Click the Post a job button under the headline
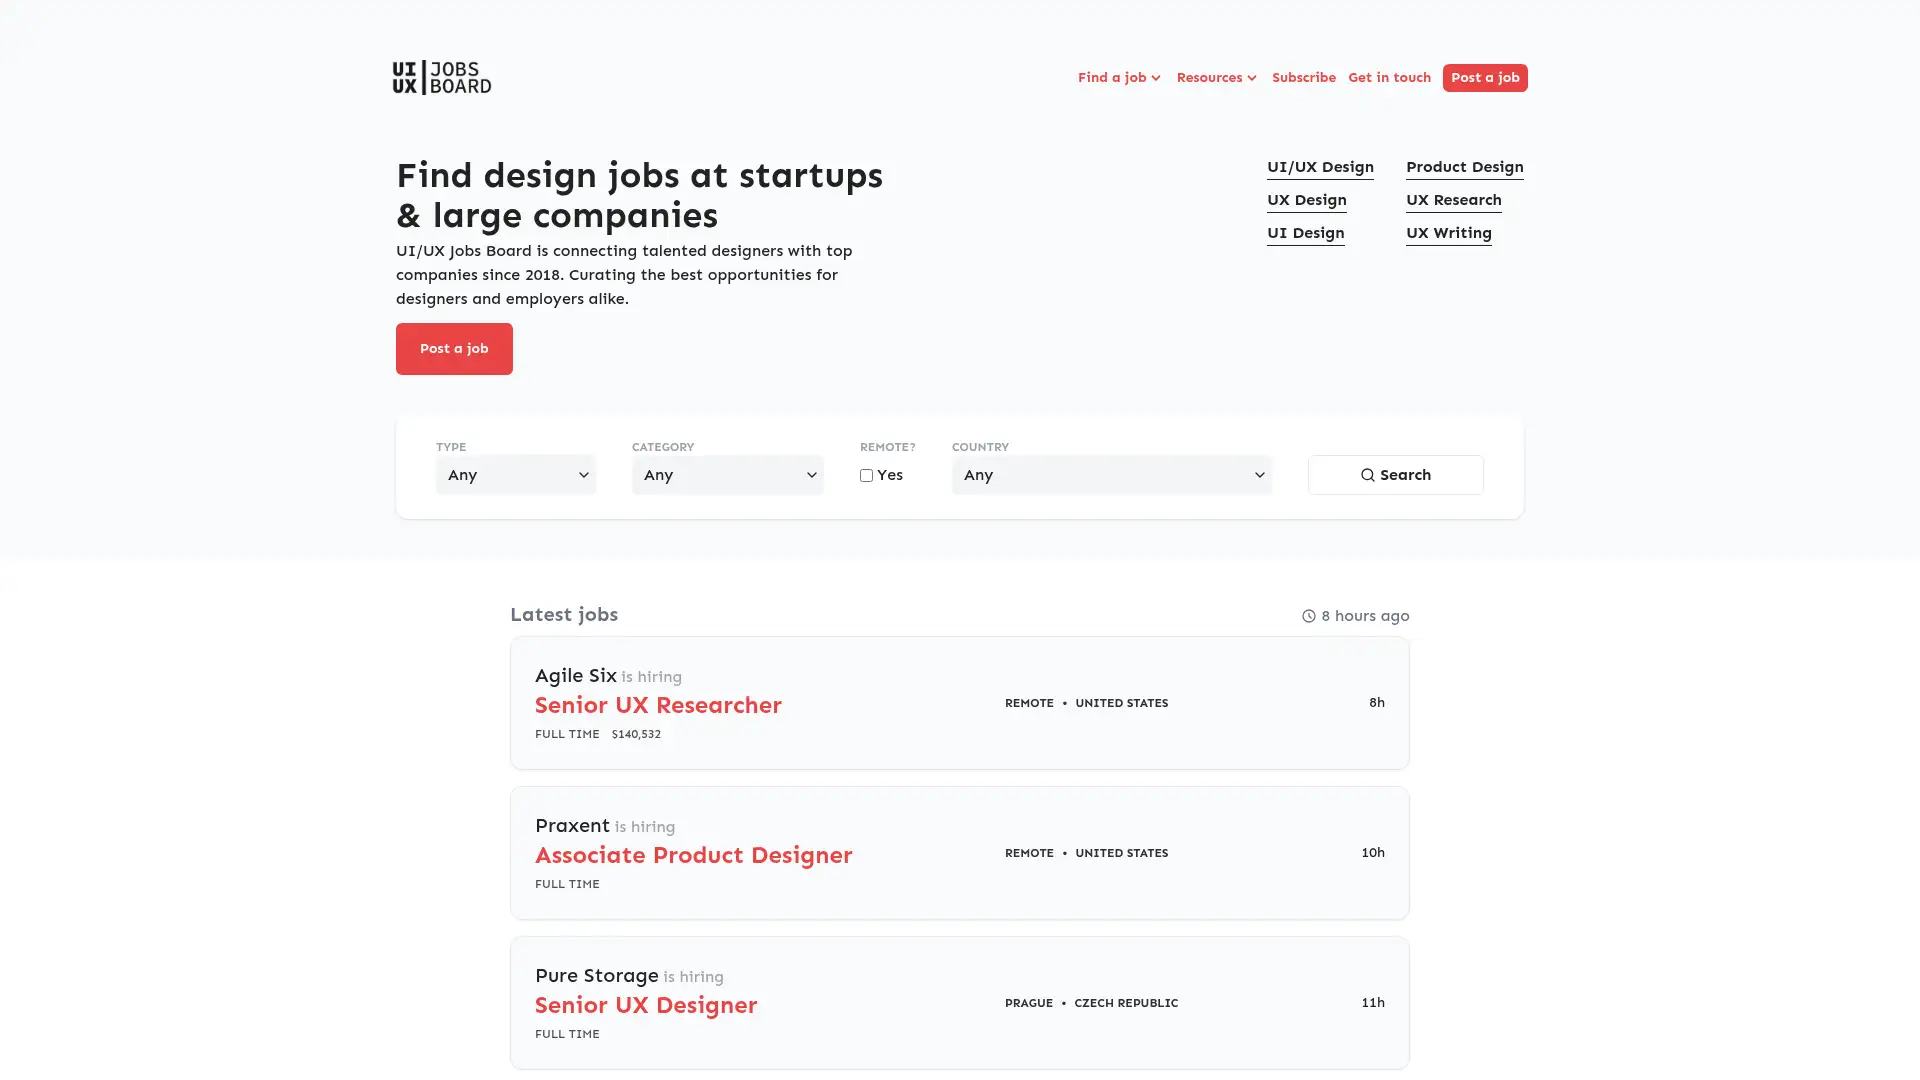The width and height of the screenshot is (1920, 1080). click(454, 348)
